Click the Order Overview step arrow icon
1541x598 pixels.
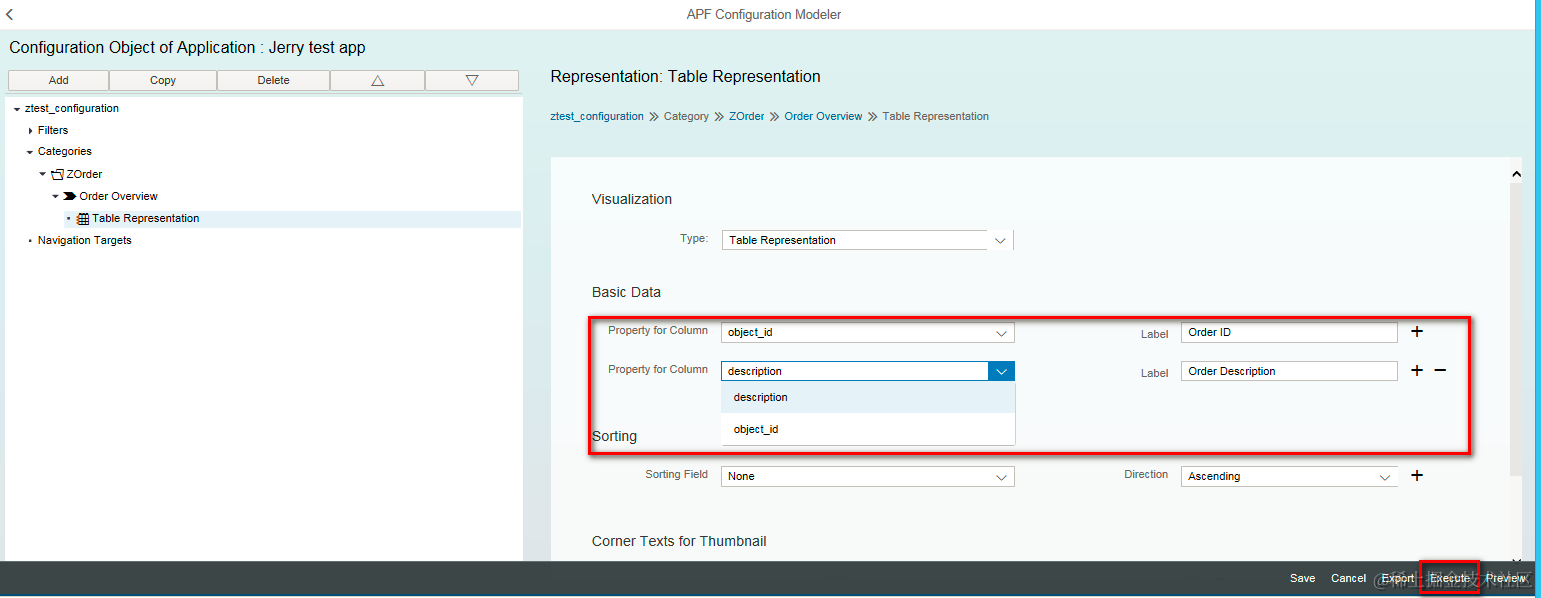(x=70, y=196)
